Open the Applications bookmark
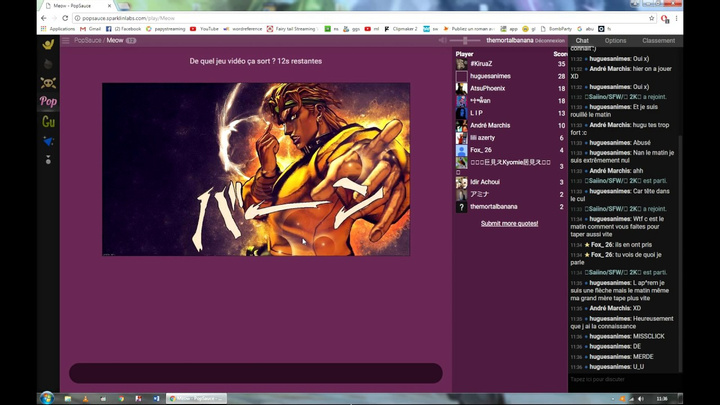Image resolution: width=720 pixels, height=405 pixels. (x=58, y=28)
